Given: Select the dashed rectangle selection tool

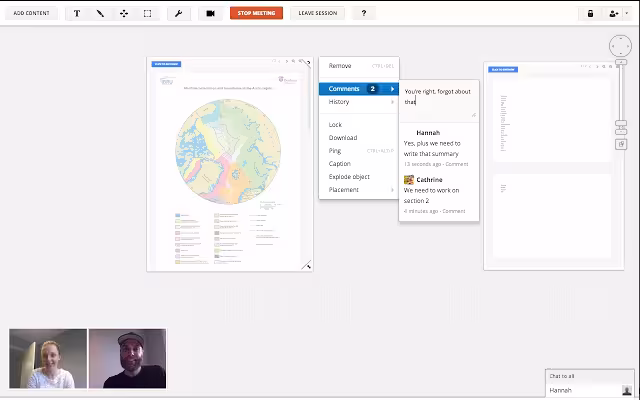Looking at the screenshot, I should (x=147, y=13).
